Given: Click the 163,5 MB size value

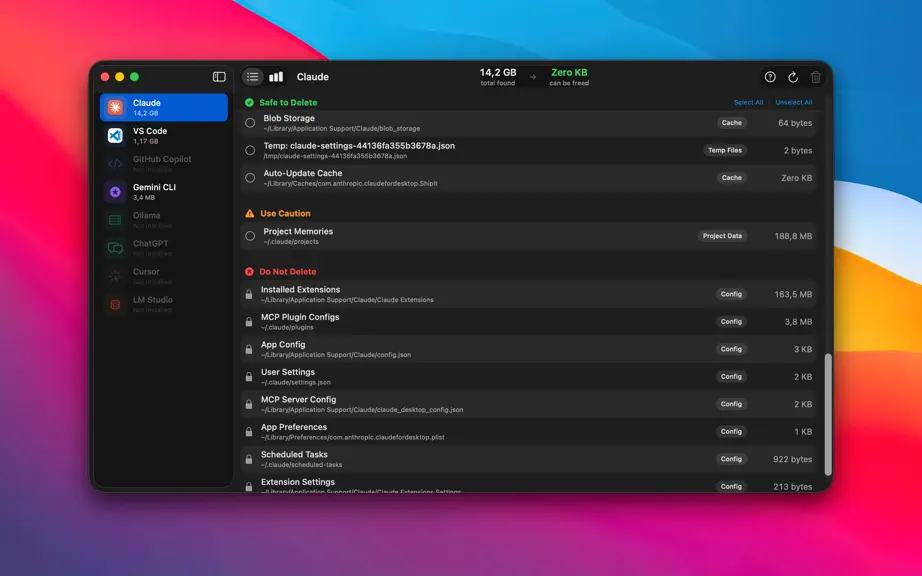Looking at the screenshot, I should [x=793, y=294].
